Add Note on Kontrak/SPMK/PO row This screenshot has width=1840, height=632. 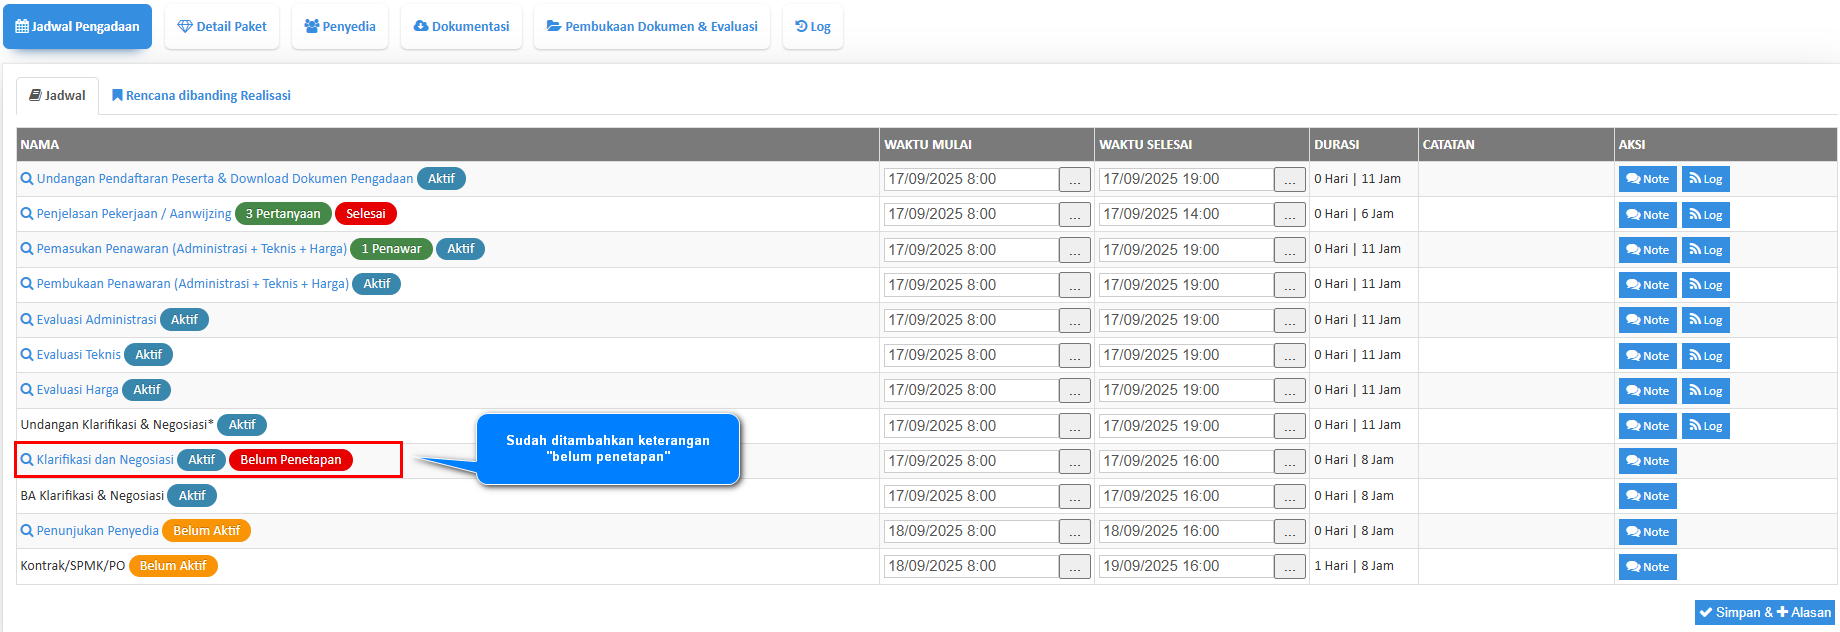click(1647, 567)
